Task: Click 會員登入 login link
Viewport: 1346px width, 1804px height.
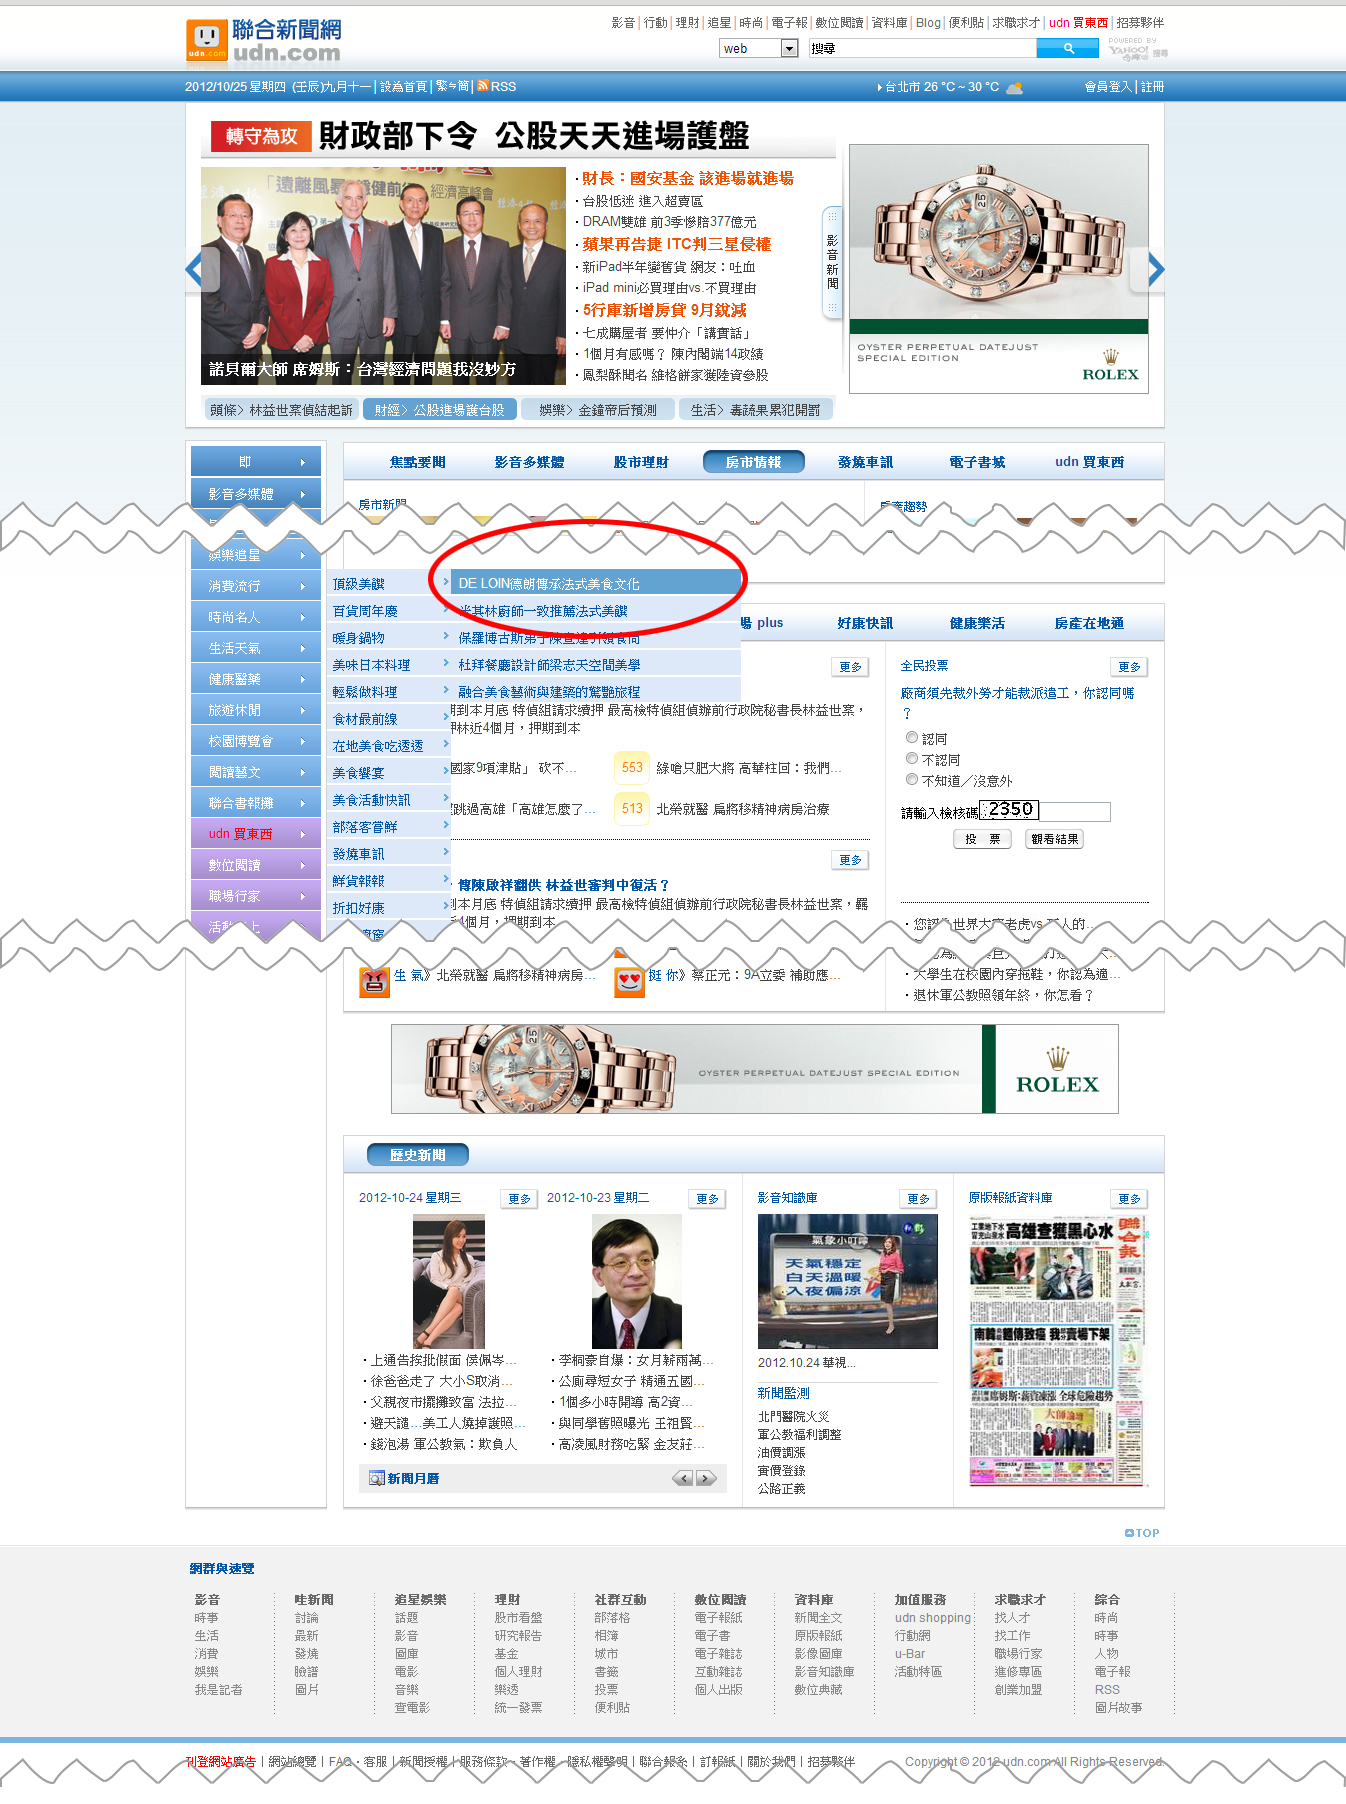Action: 1108,87
